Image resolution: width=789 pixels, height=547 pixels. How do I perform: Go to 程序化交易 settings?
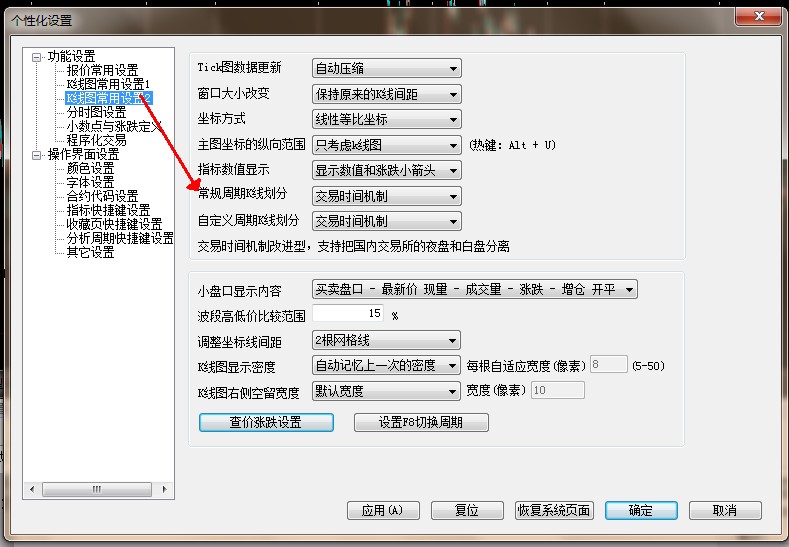pyautogui.click(x=96, y=141)
